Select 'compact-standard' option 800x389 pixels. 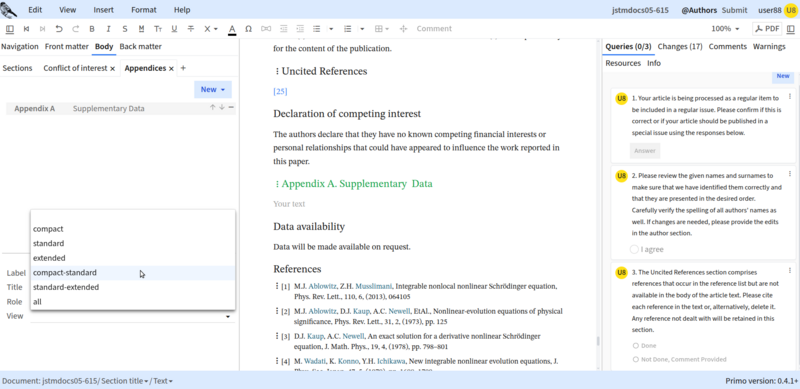coord(133,273)
